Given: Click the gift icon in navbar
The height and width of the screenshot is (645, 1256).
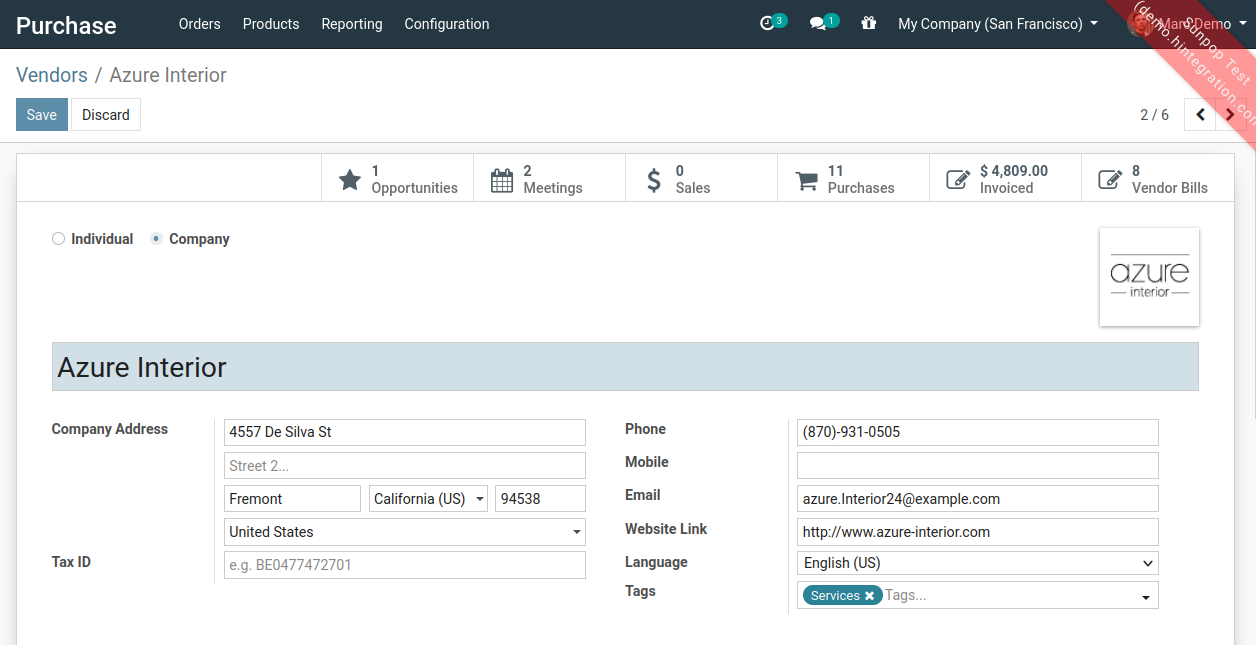Looking at the screenshot, I should pos(869,23).
